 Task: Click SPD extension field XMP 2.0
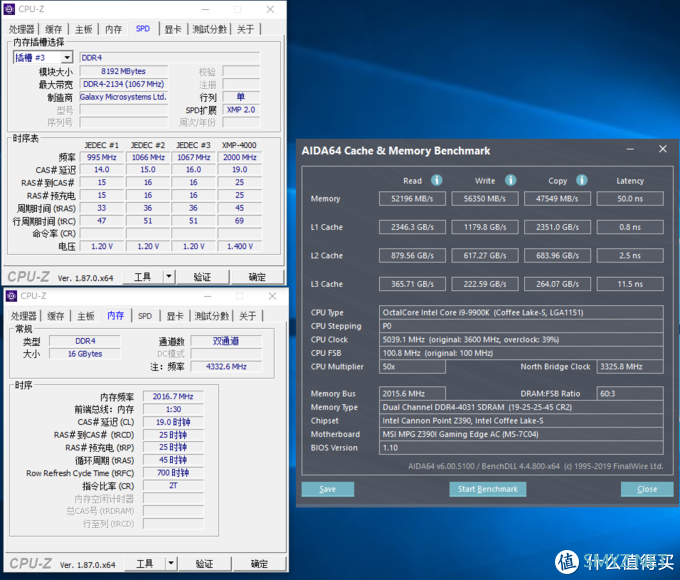pos(241,109)
